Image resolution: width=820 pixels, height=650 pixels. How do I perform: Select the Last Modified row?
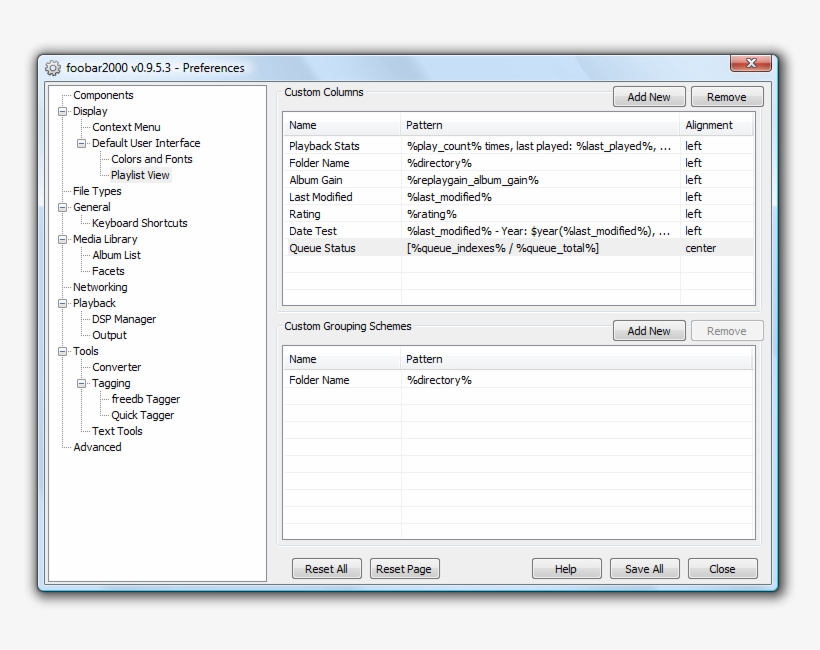pyautogui.click(x=519, y=197)
